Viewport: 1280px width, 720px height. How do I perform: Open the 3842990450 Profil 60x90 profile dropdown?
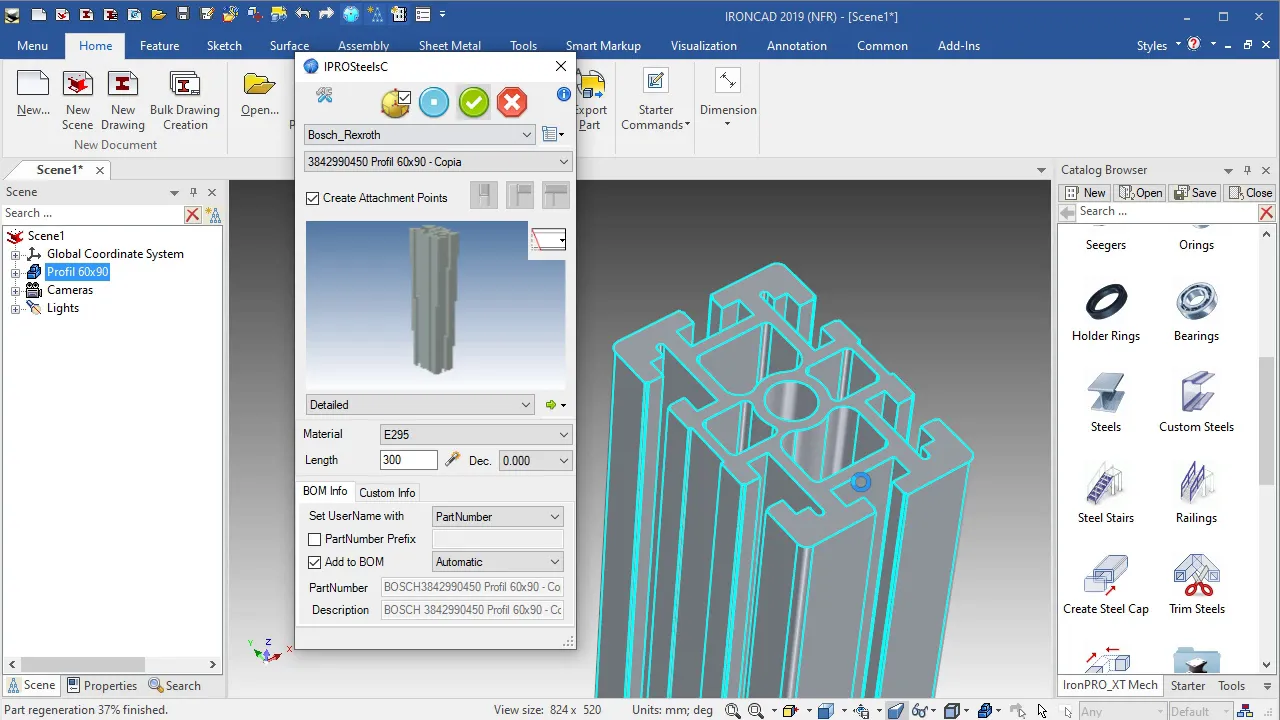(x=438, y=162)
